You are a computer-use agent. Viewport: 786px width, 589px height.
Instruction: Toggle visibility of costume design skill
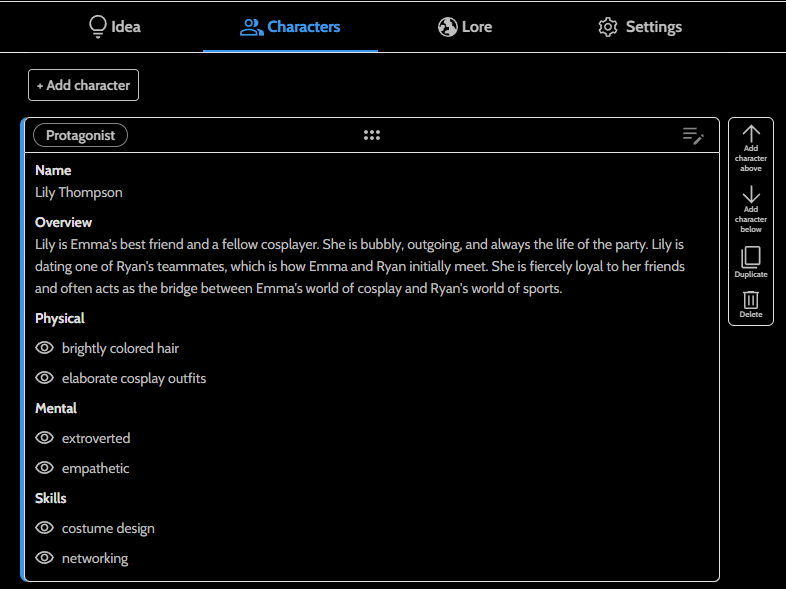44,528
